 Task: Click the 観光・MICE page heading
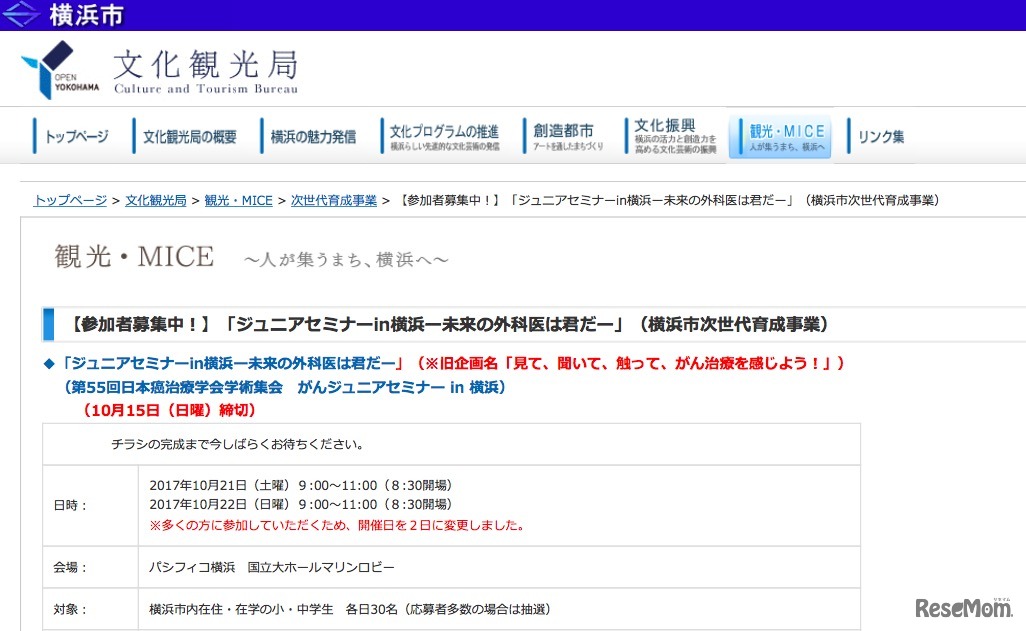(133, 257)
